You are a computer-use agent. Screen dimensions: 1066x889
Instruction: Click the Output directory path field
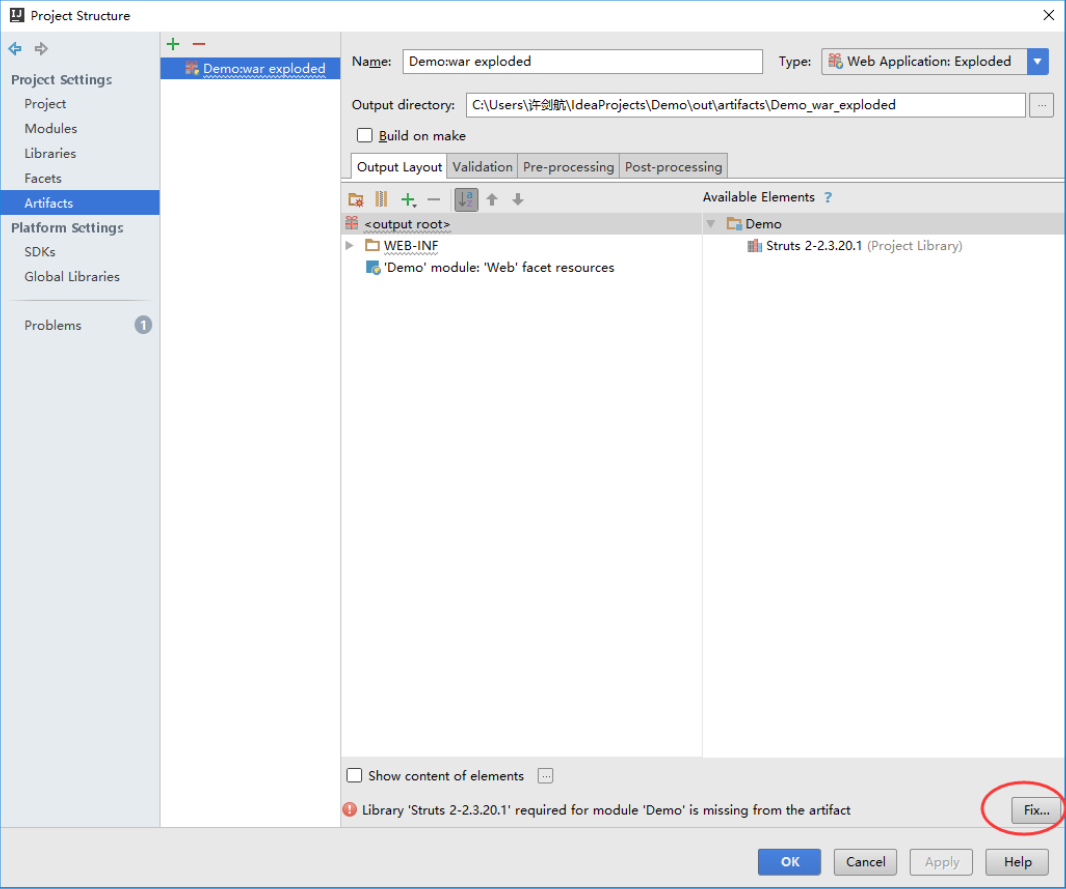[x=745, y=105]
